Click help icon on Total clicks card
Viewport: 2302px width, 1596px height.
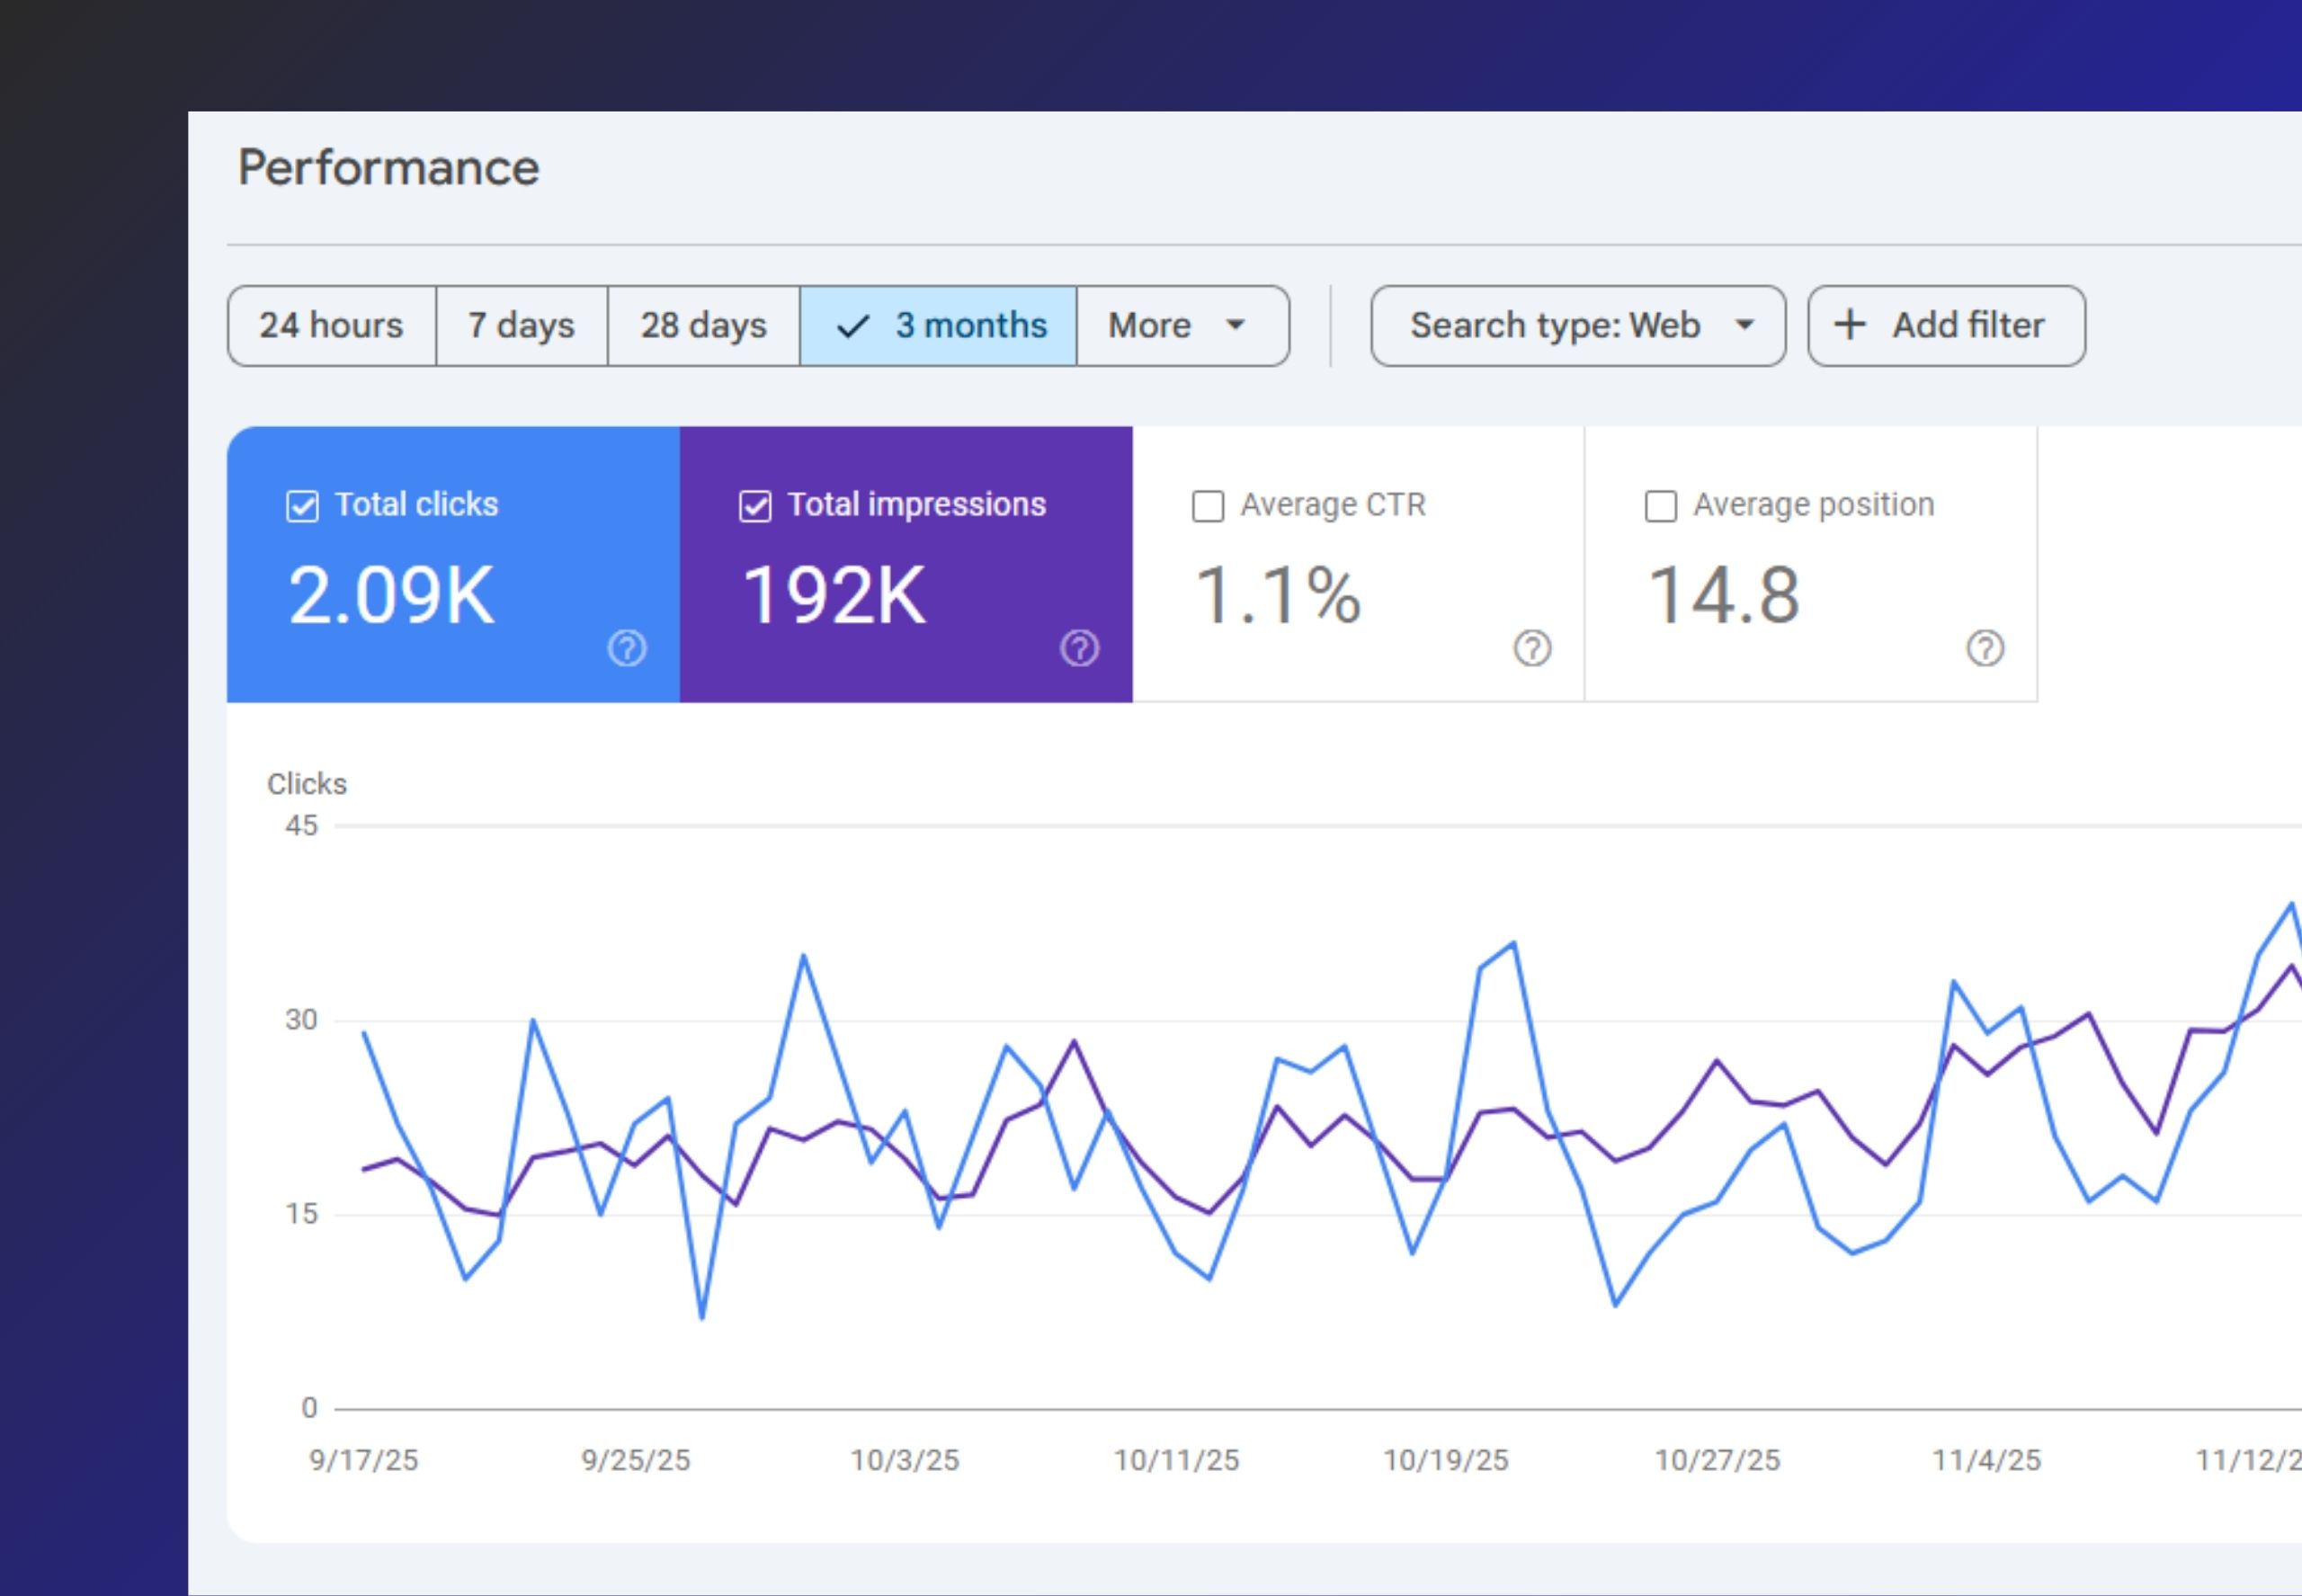click(627, 648)
